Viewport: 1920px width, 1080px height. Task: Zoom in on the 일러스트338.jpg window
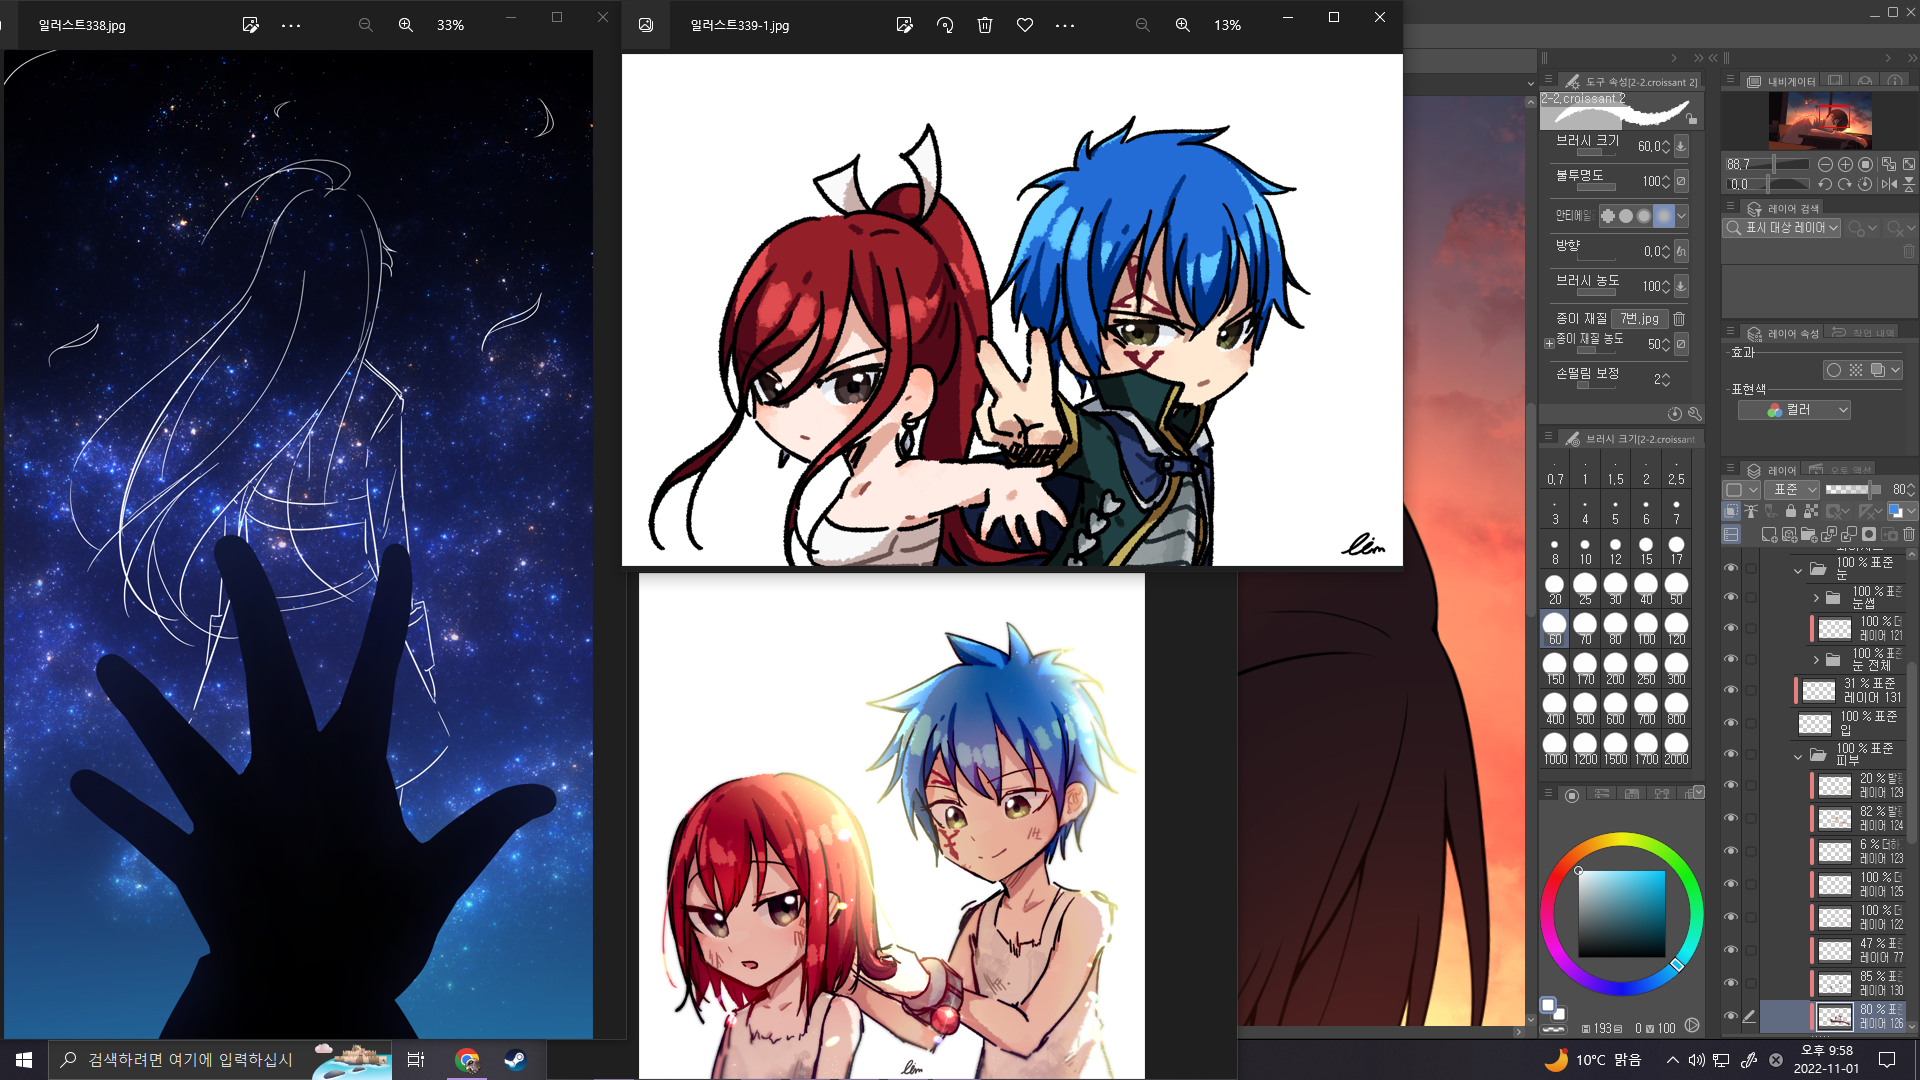[x=406, y=25]
